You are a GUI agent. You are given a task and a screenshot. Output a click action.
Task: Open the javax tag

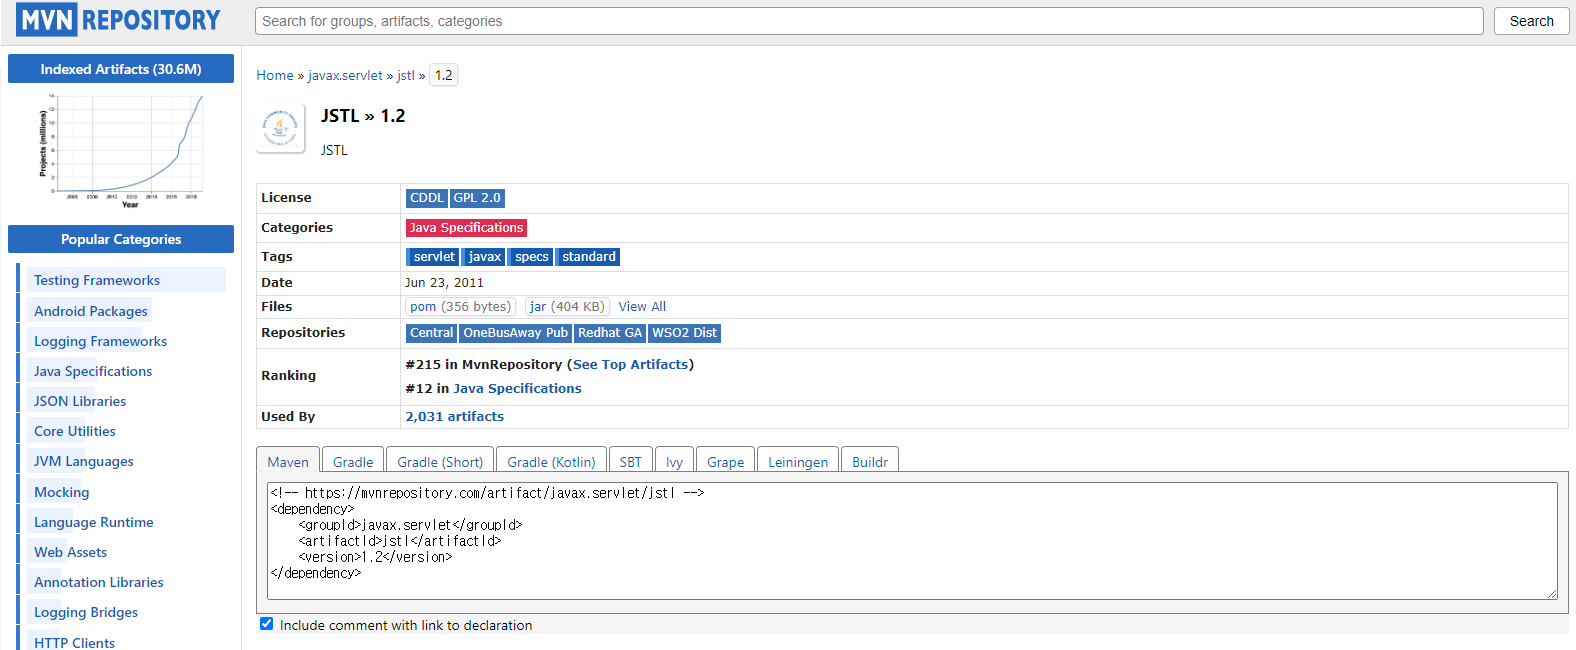click(x=484, y=257)
